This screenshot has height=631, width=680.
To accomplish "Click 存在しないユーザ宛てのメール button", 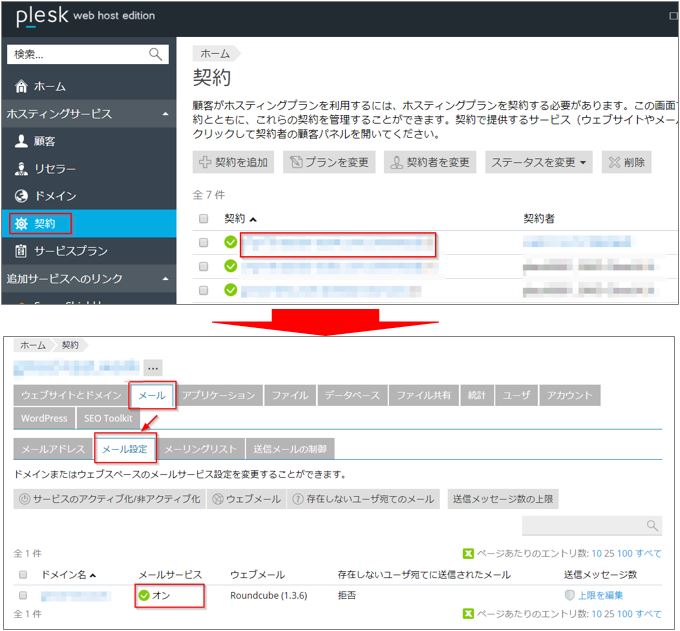I will click(x=363, y=499).
